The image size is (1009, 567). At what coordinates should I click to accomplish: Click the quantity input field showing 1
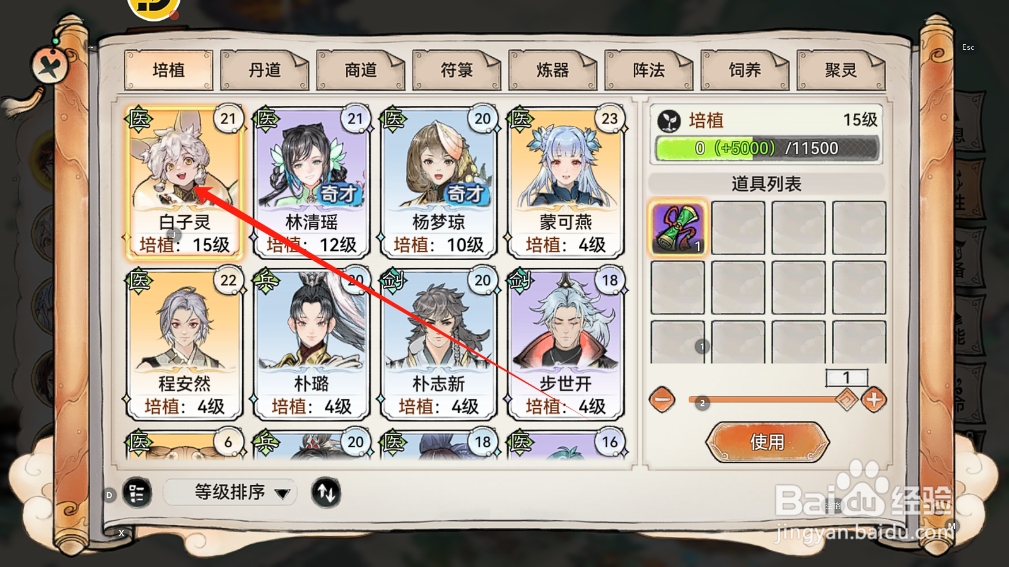[847, 377]
